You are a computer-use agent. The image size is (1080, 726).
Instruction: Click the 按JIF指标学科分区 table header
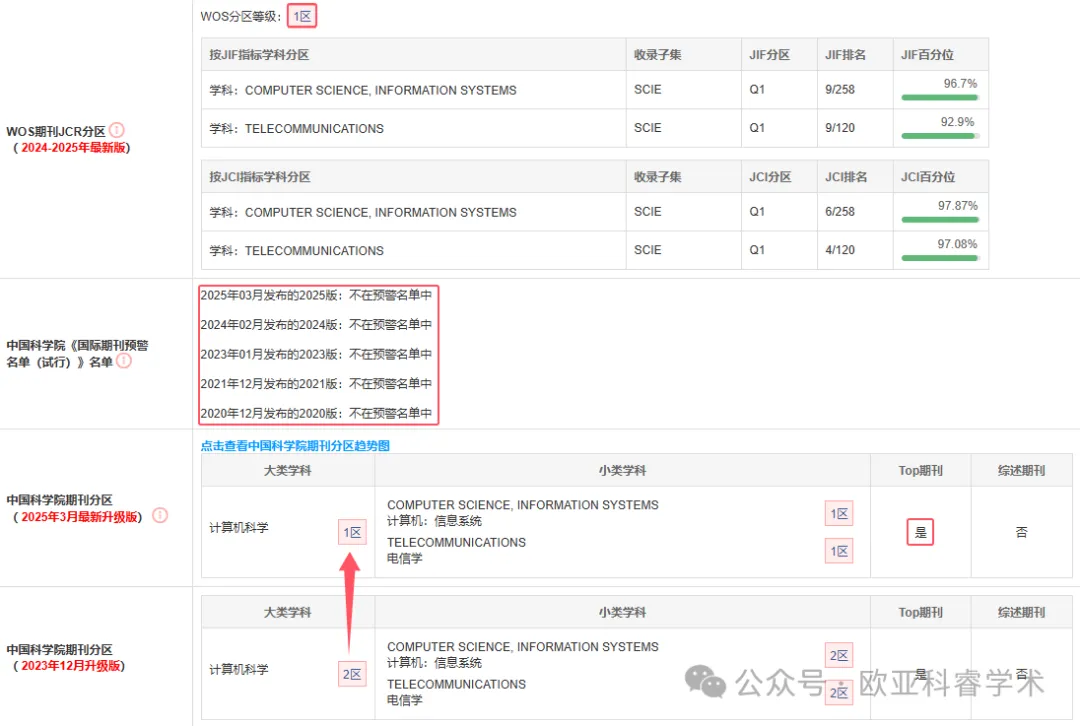[259, 55]
